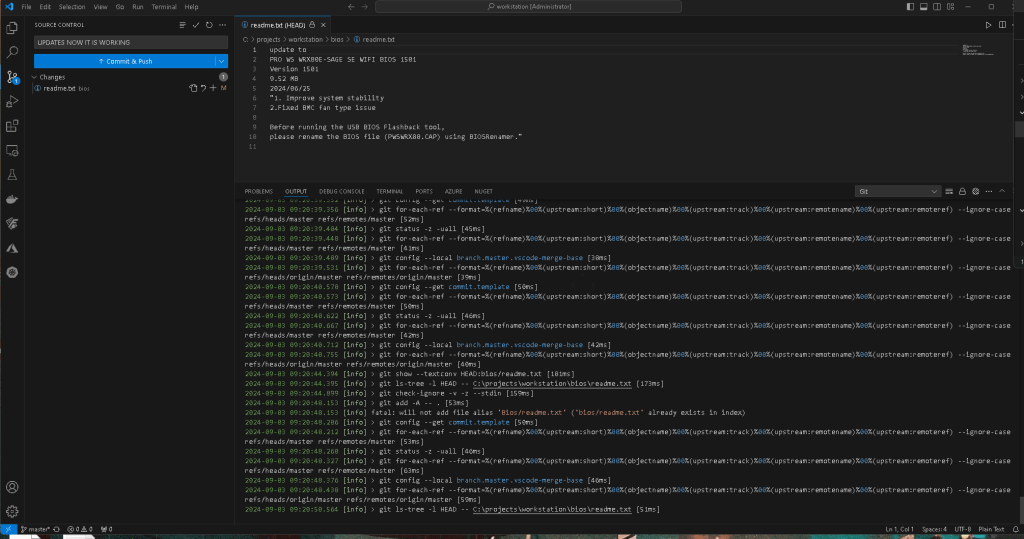Image resolution: width=1024 pixels, height=539 pixels.
Task: Discard changes for readme.txt
Action: [203, 88]
